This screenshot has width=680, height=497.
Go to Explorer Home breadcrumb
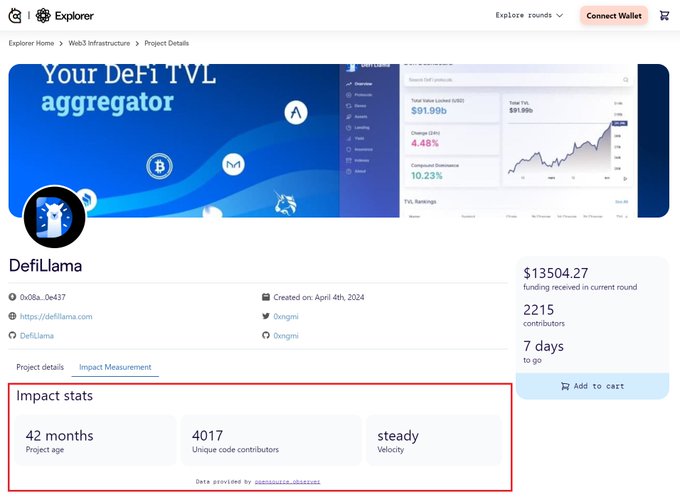click(x=31, y=43)
